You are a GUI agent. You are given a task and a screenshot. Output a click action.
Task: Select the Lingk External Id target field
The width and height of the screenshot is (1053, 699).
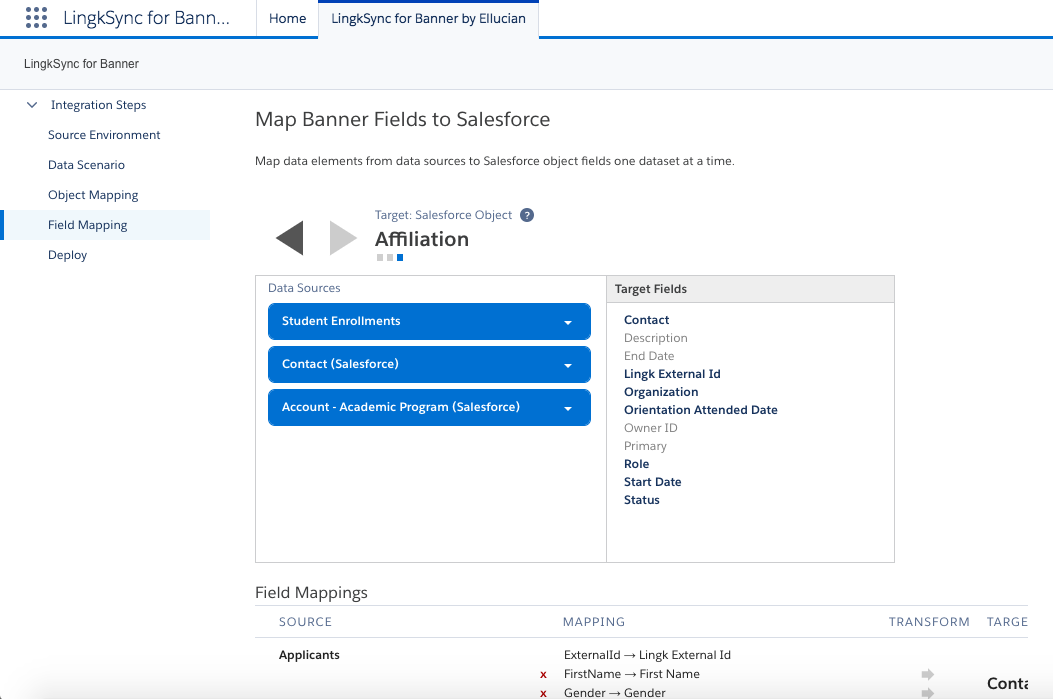672,374
